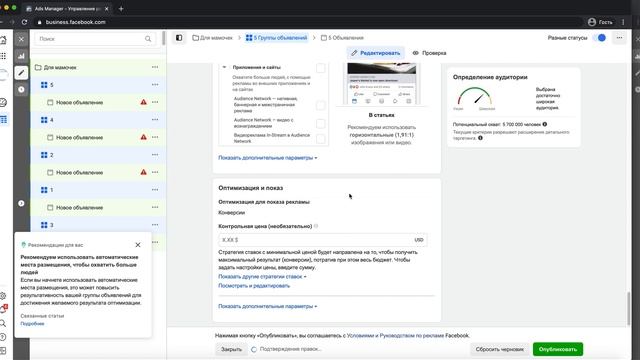The image size is (640, 360).
Task: Open 5 Объявления breadcrumb
Action: [x=342, y=38]
